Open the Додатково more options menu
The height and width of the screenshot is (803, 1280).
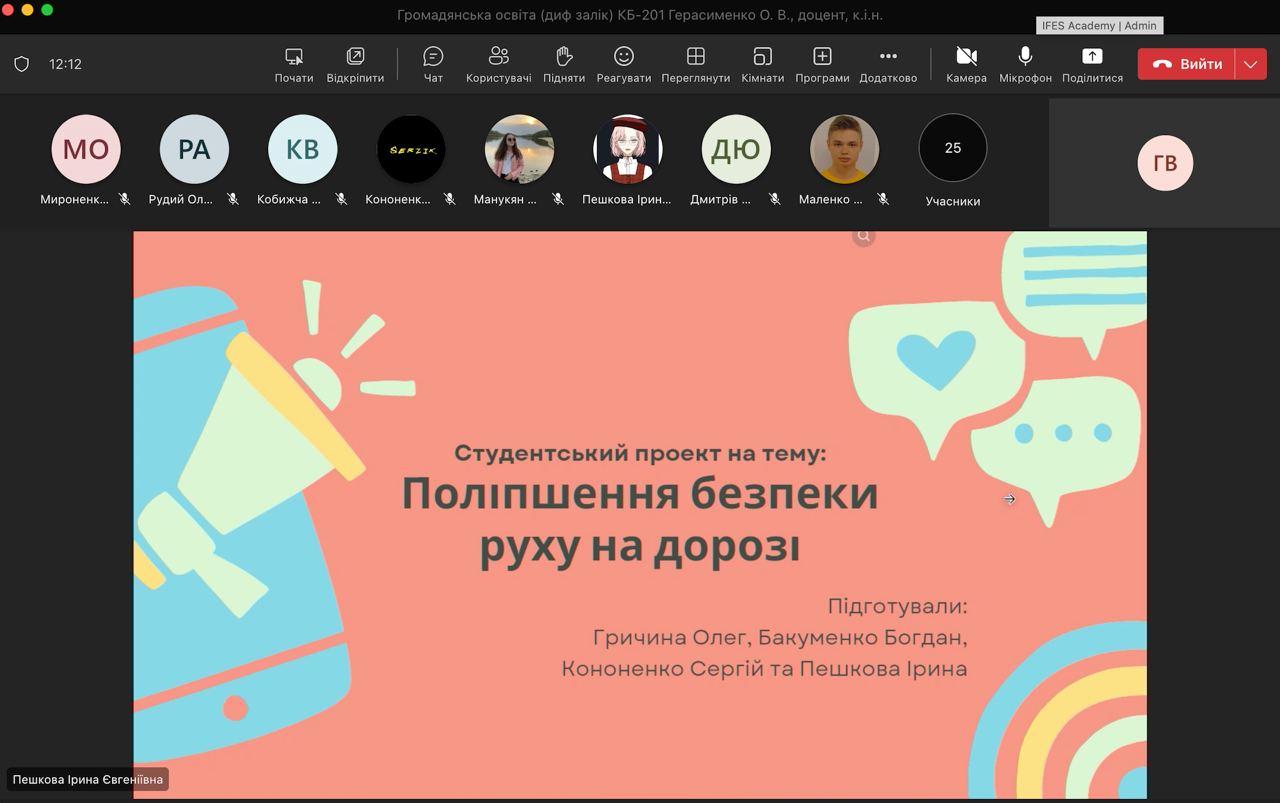pos(888,64)
